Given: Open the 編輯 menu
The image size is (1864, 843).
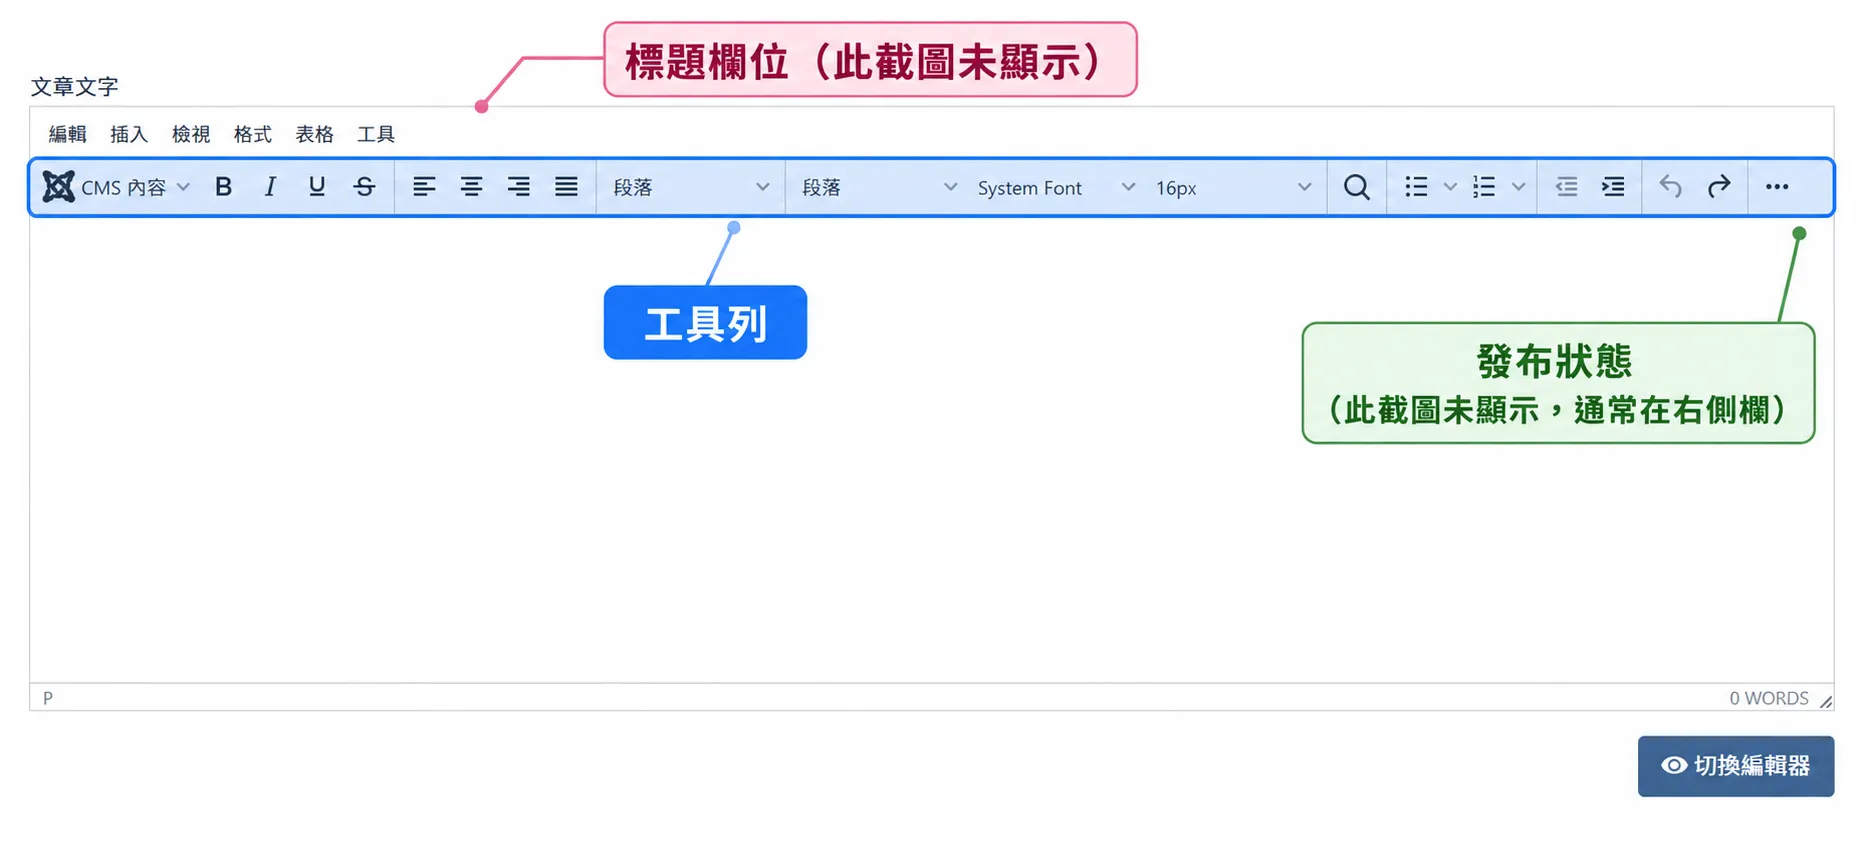Looking at the screenshot, I should click(x=68, y=134).
